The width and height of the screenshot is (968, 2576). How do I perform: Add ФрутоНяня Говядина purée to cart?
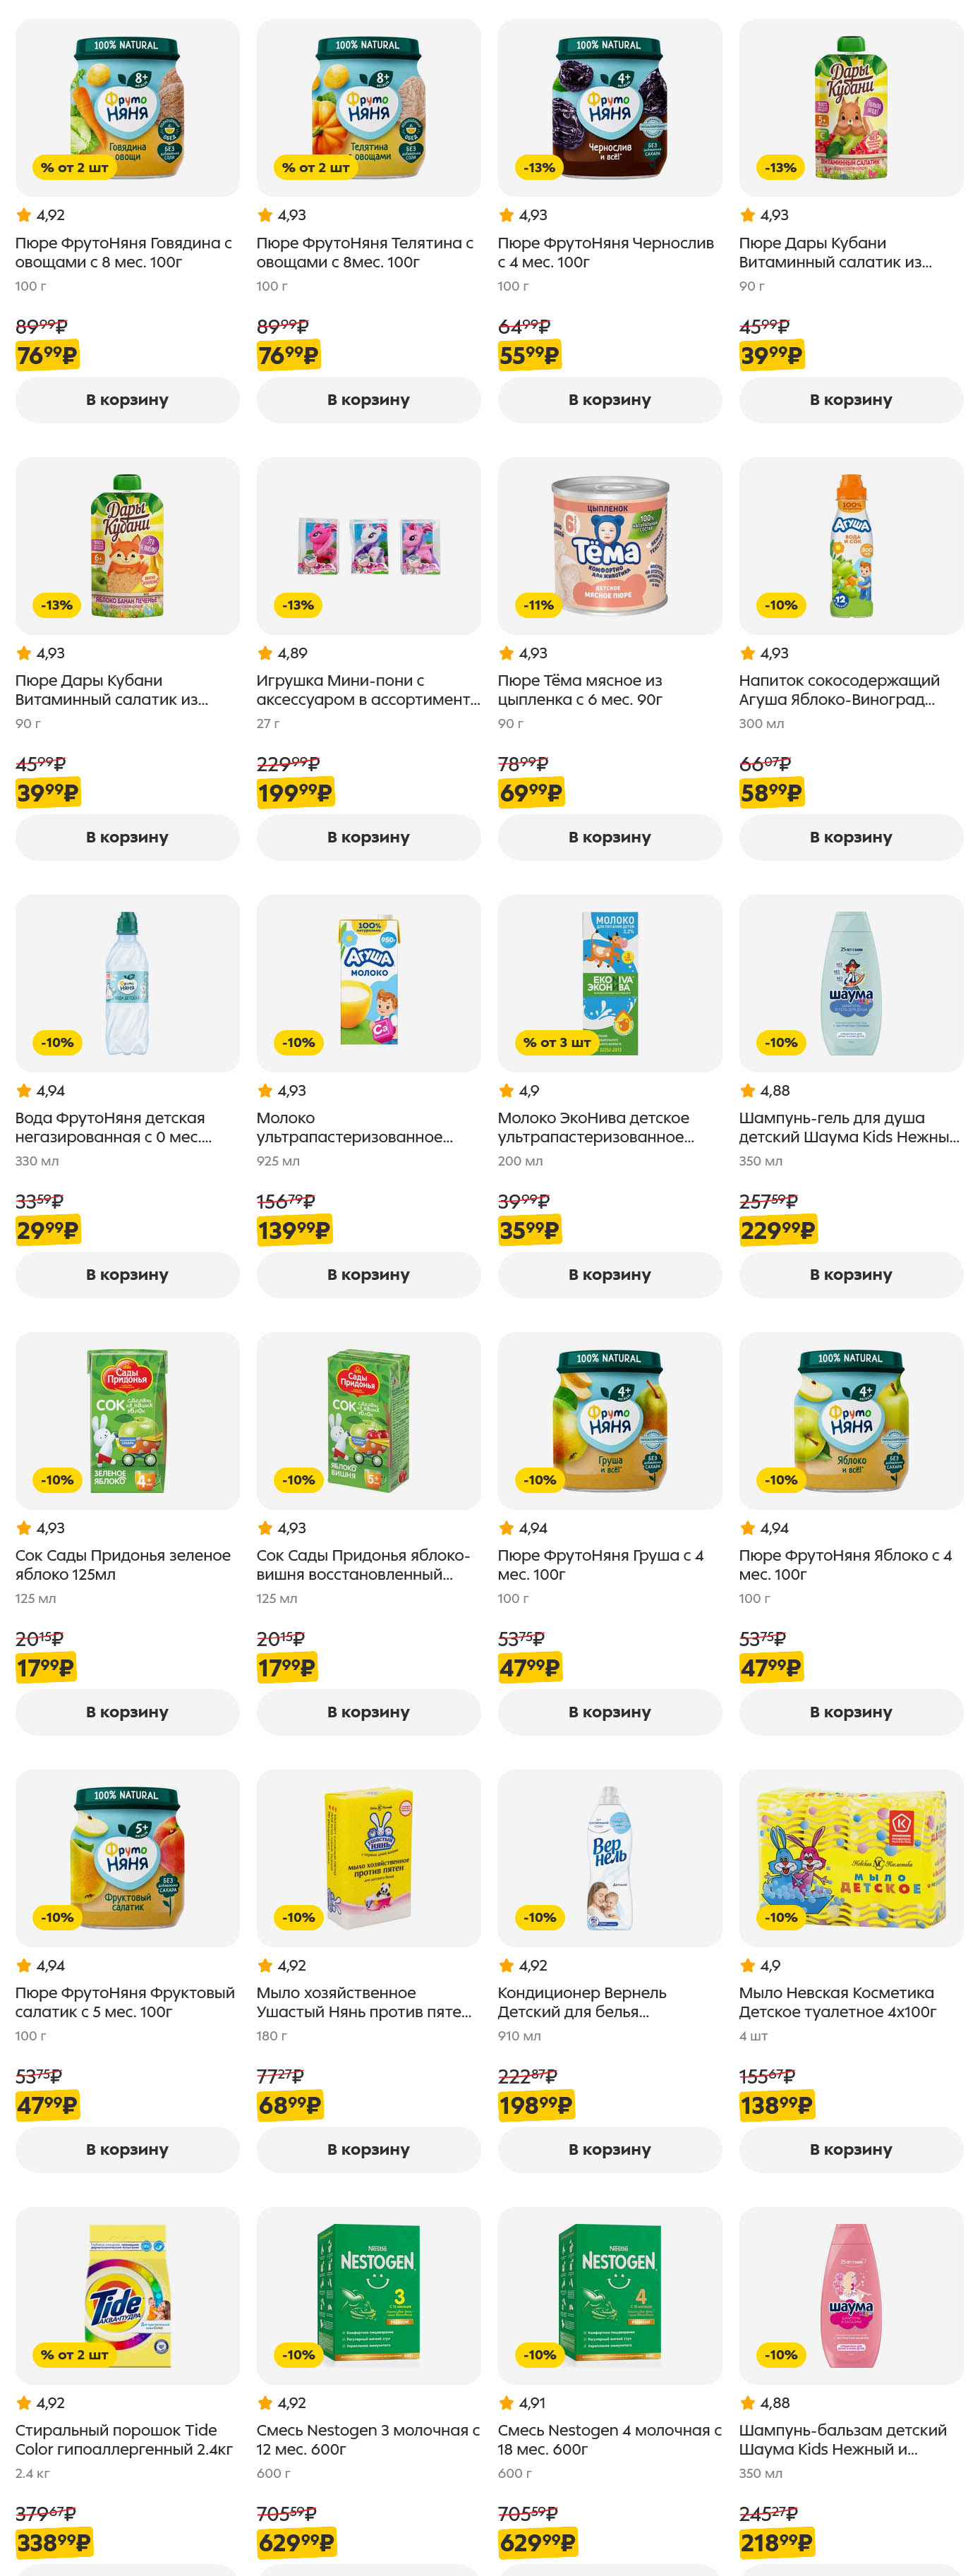tap(127, 400)
